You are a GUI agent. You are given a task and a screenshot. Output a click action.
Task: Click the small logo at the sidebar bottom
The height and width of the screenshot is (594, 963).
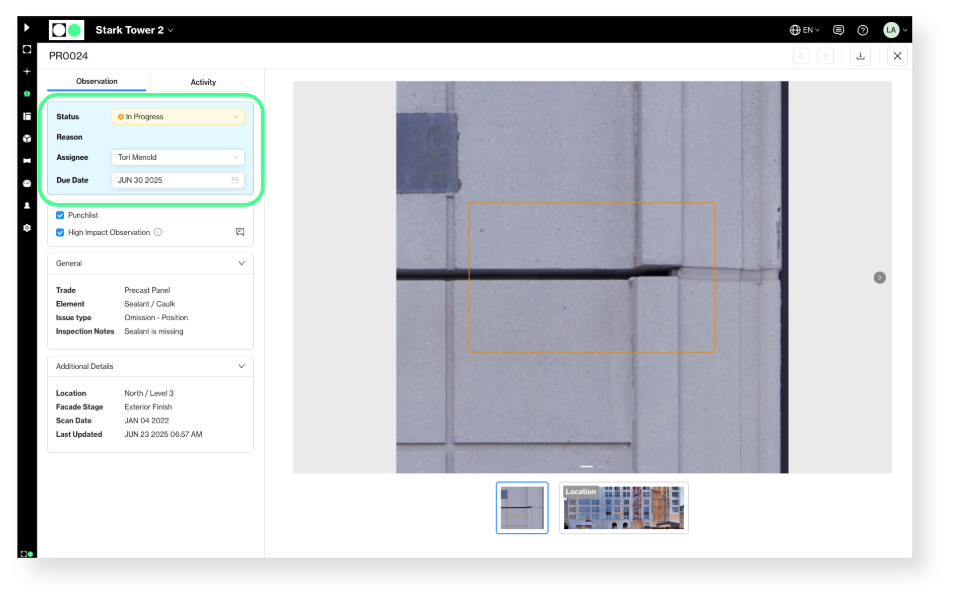pos(26,554)
